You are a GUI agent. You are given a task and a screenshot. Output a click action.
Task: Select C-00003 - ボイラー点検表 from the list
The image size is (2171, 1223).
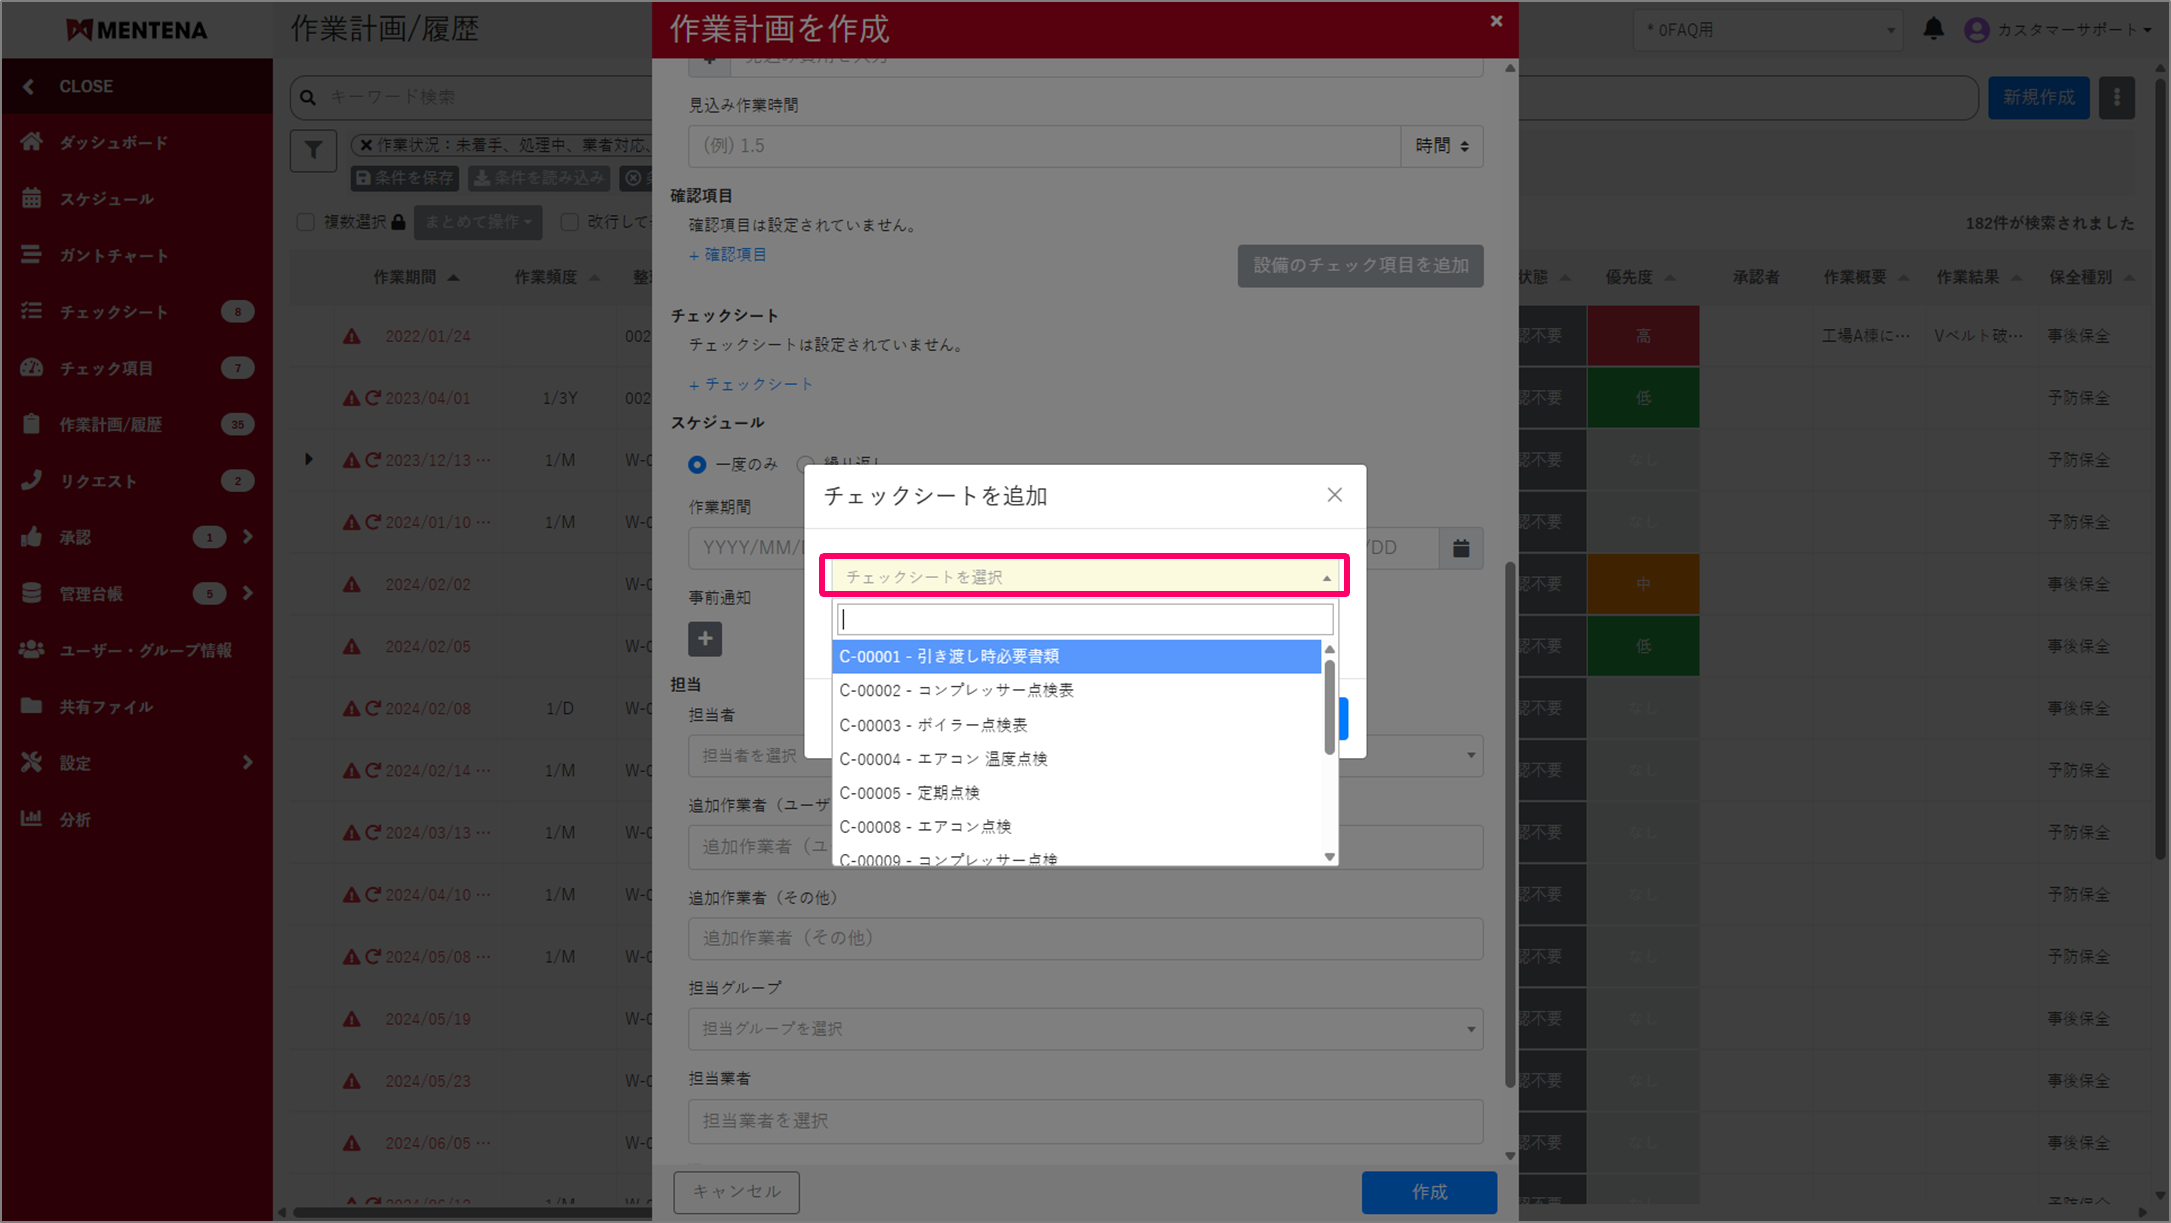[932, 725]
